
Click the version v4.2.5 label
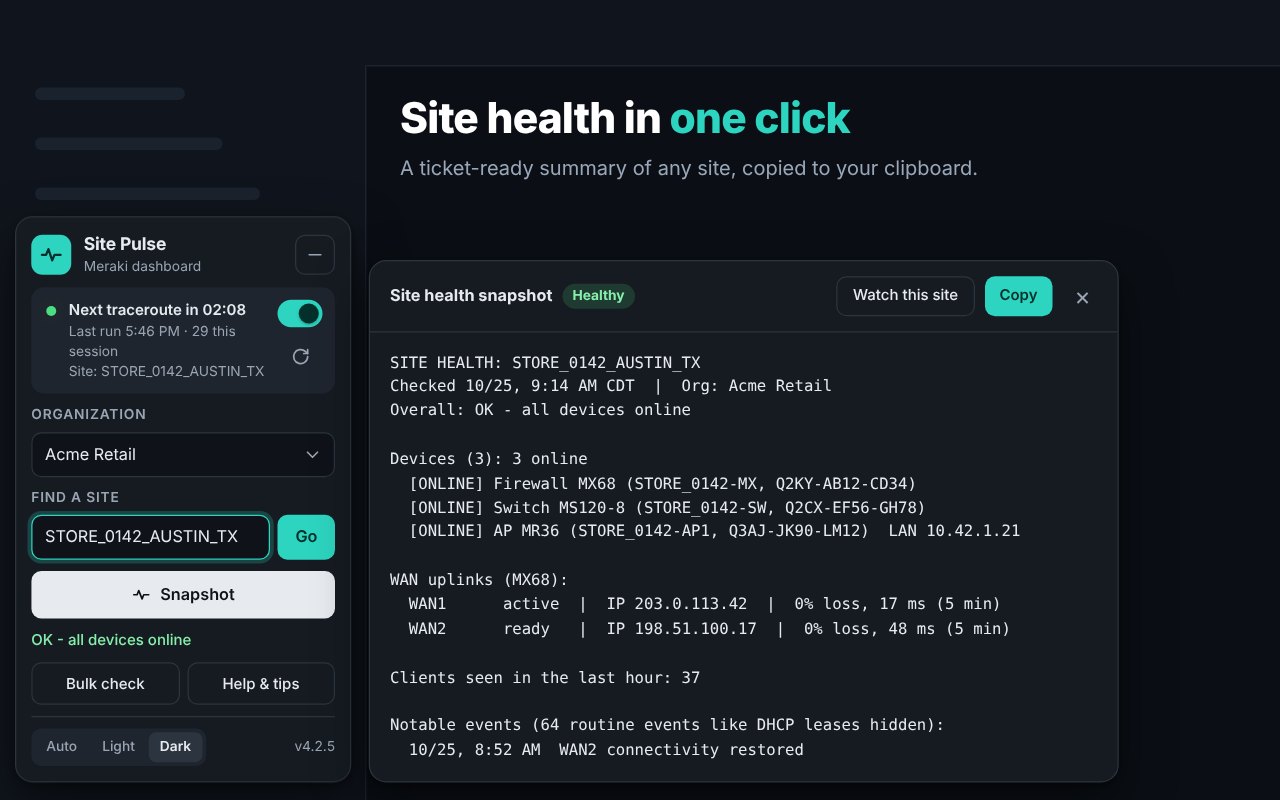(x=314, y=747)
